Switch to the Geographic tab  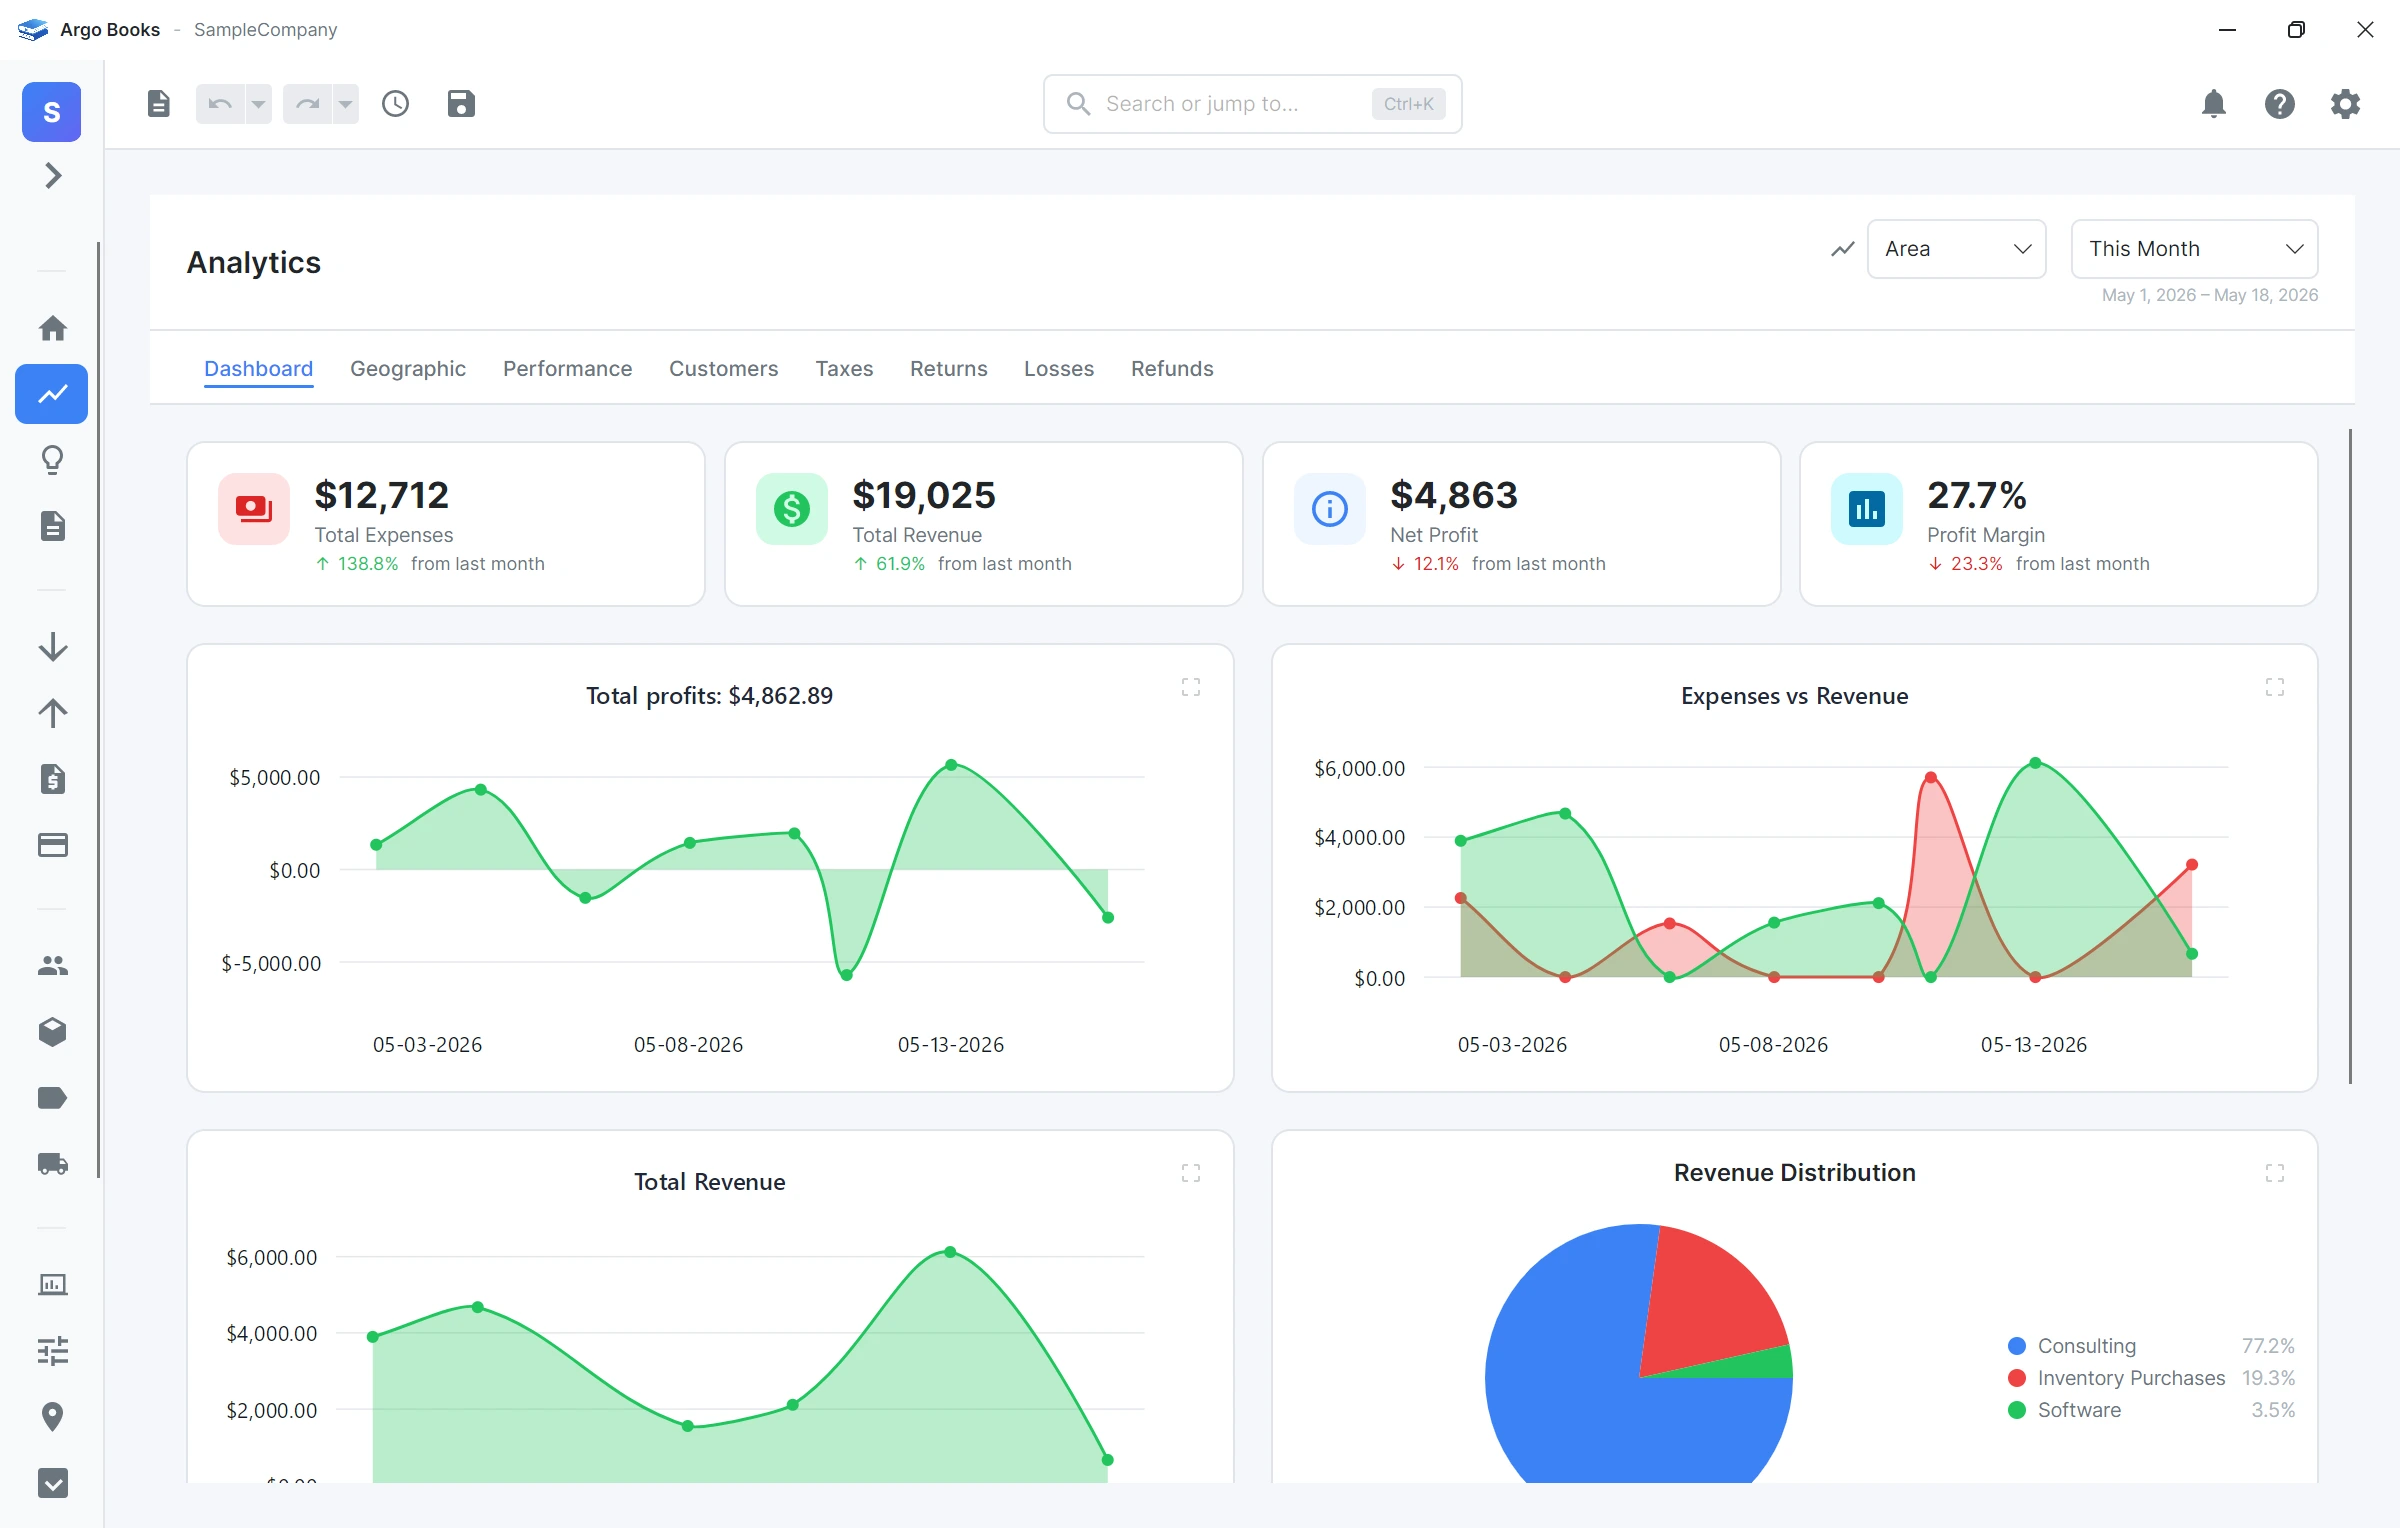(408, 369)
